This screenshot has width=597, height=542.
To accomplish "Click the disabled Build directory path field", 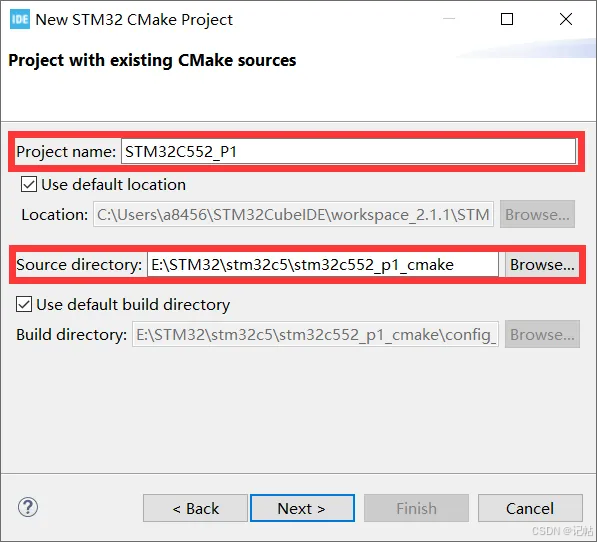I will click(x=315, y=335).
